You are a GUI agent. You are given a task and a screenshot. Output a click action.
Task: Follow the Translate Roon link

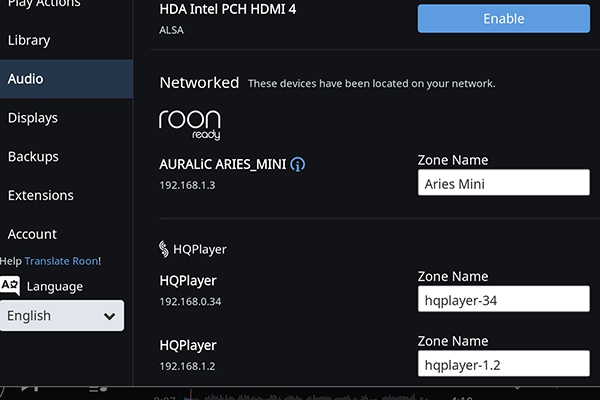point(61,261)
